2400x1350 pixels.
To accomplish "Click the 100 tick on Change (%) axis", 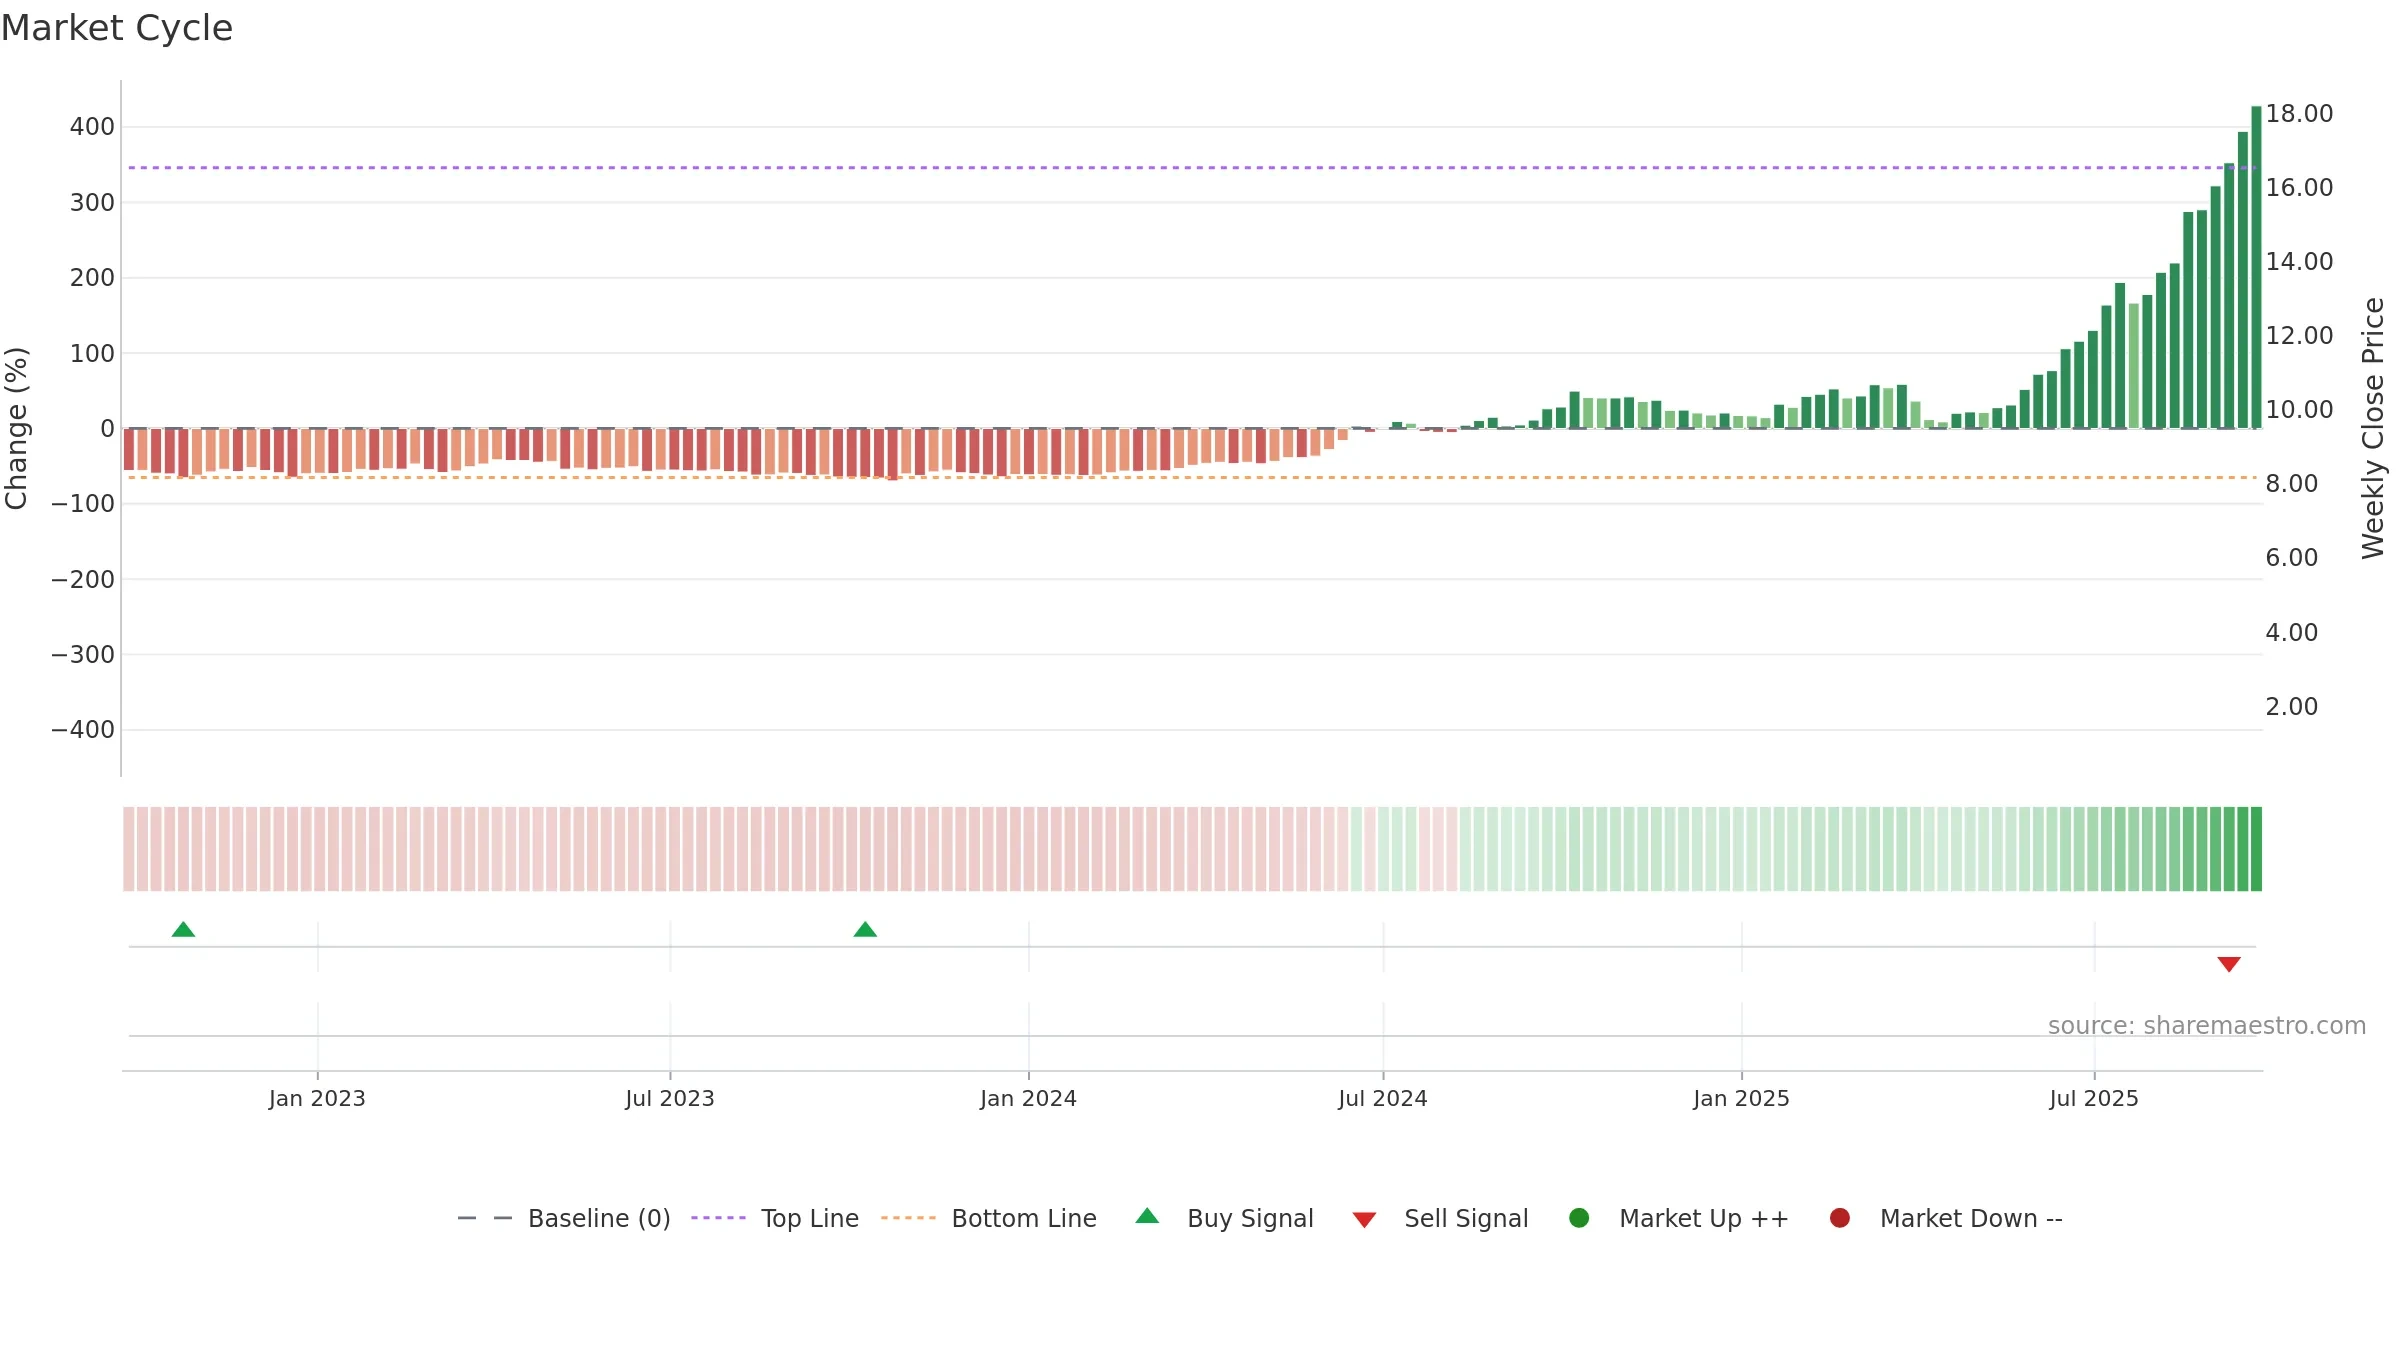I will tap(92, 354).
